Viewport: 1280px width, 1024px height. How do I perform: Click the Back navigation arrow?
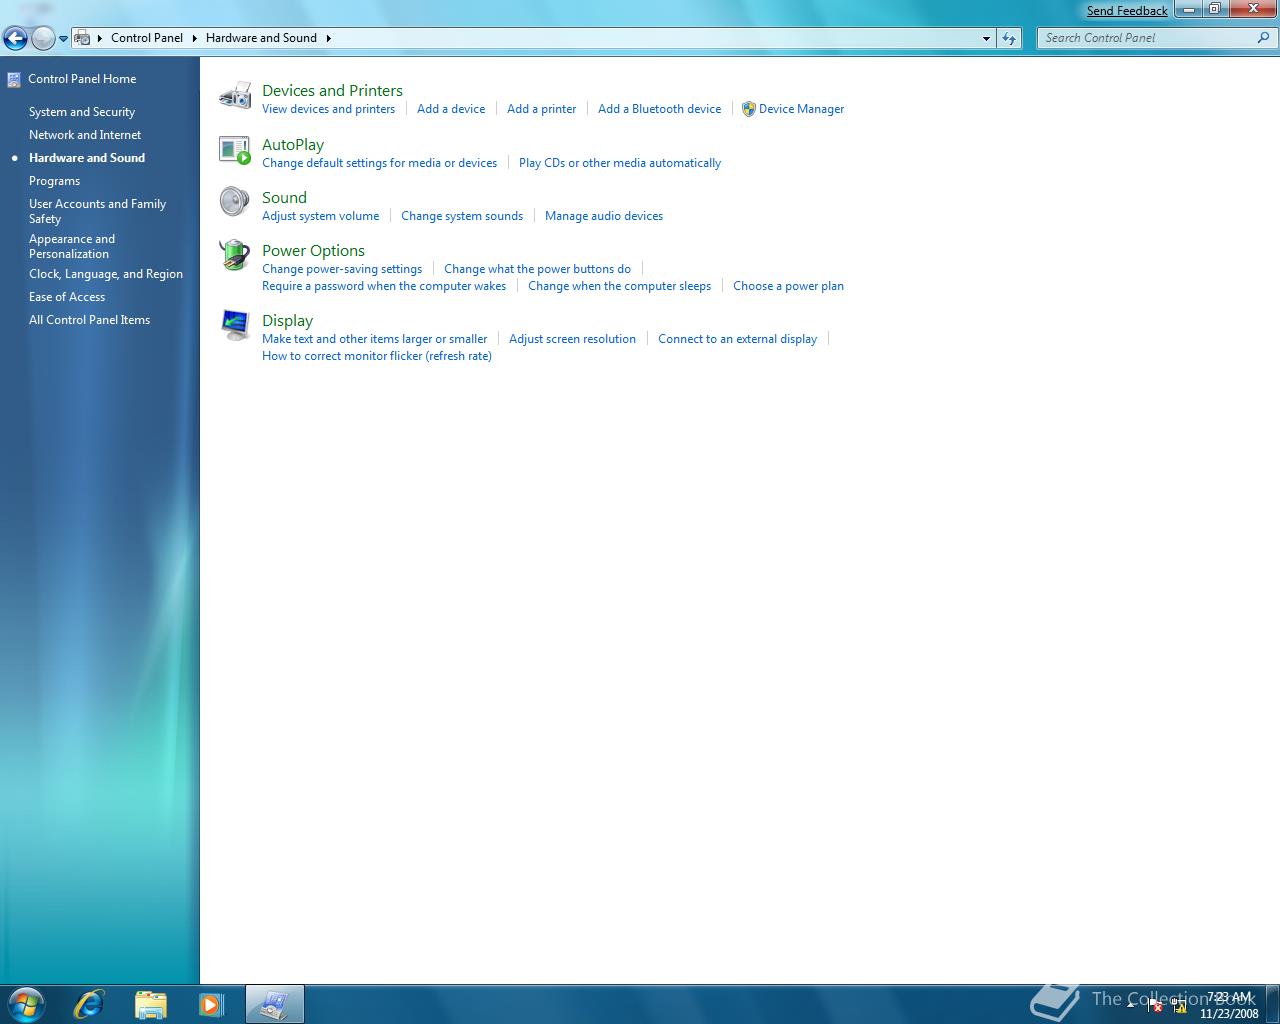tap(15, 38)
